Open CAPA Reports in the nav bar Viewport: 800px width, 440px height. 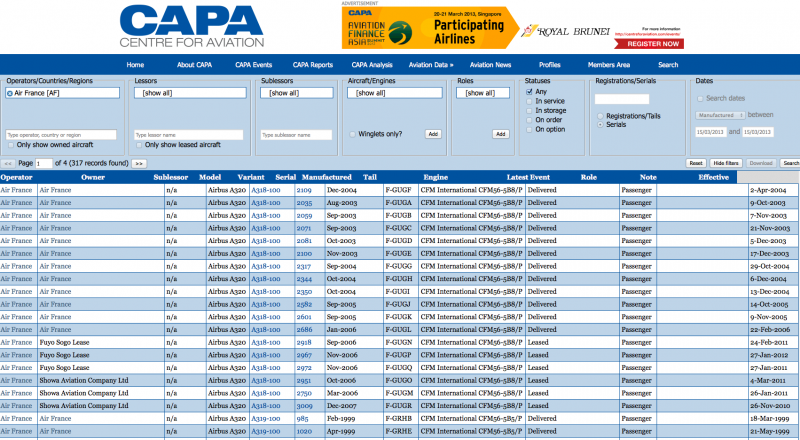pos(313,65)
